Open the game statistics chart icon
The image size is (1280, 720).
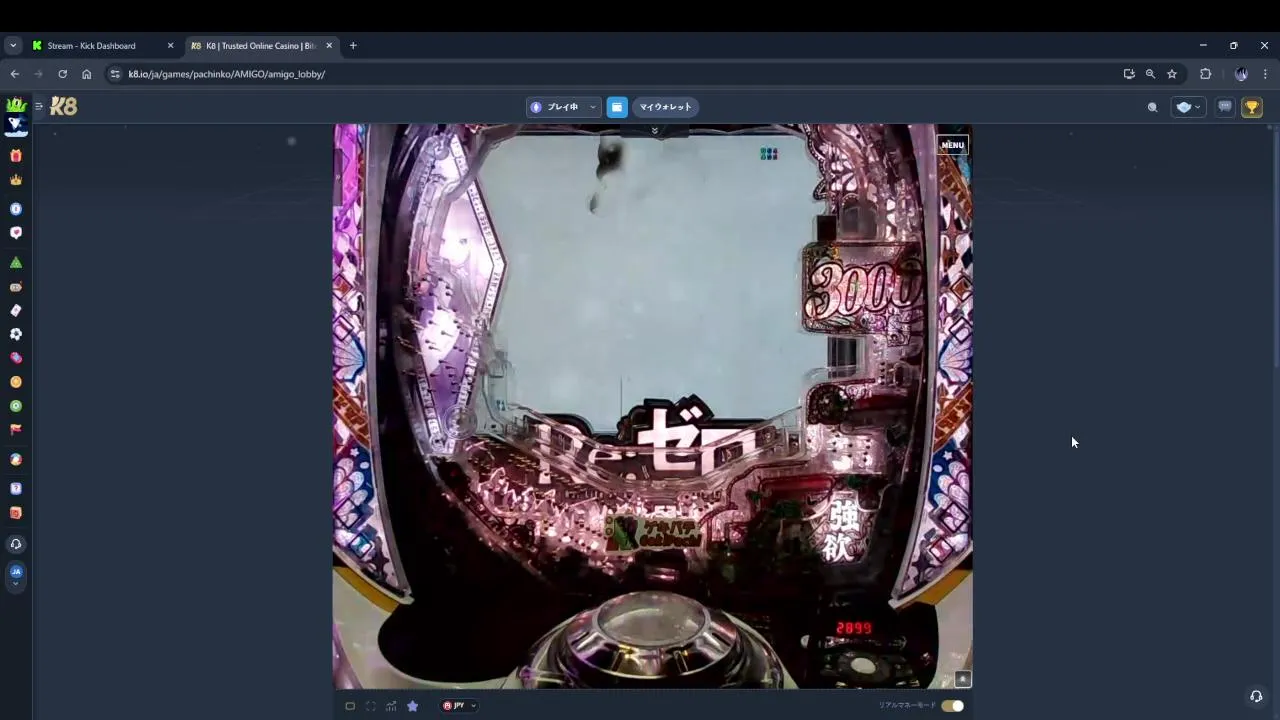tap(391, 706)
